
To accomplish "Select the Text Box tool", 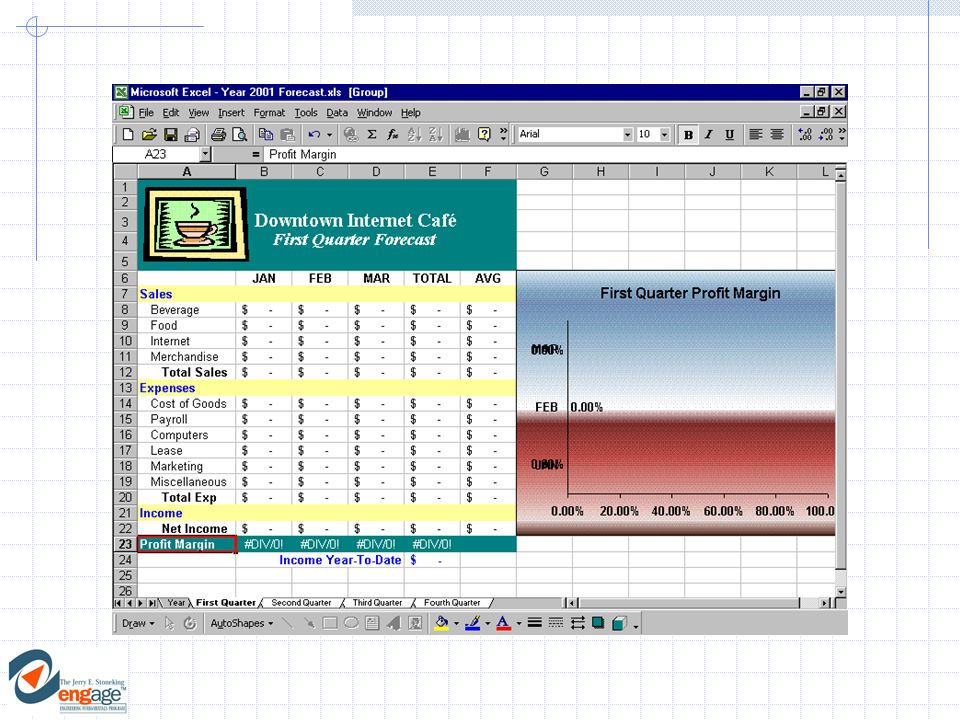I will point(372,623).
